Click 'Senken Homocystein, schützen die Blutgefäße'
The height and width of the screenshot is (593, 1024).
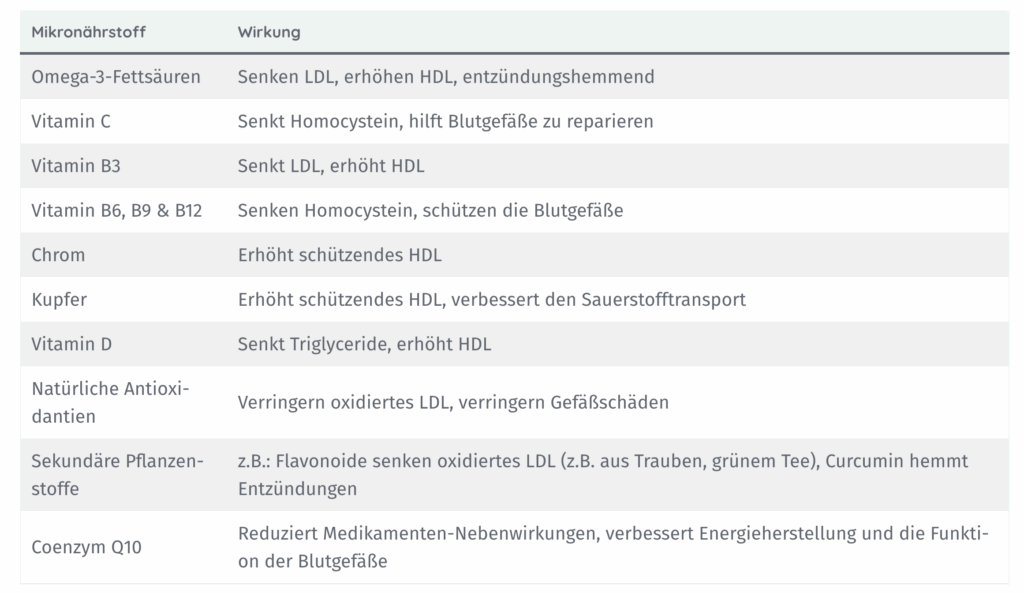click(430, 210)
